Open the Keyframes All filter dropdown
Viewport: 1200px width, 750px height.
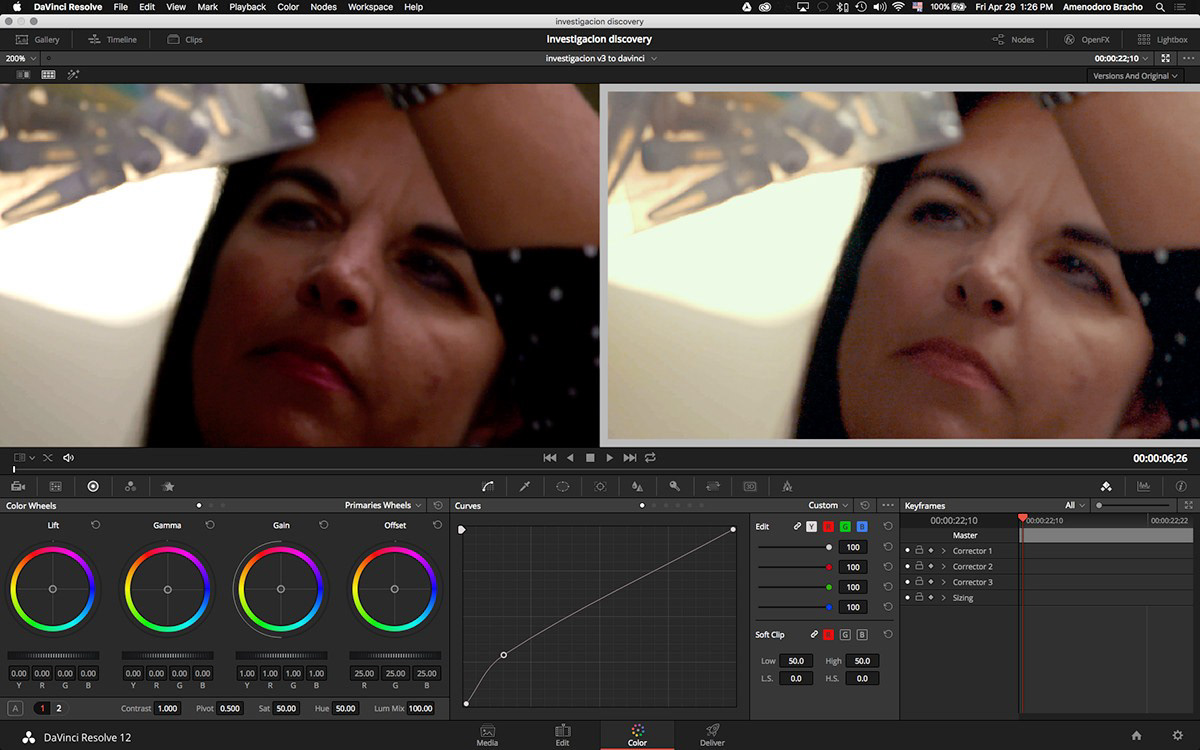point(1074,505)
